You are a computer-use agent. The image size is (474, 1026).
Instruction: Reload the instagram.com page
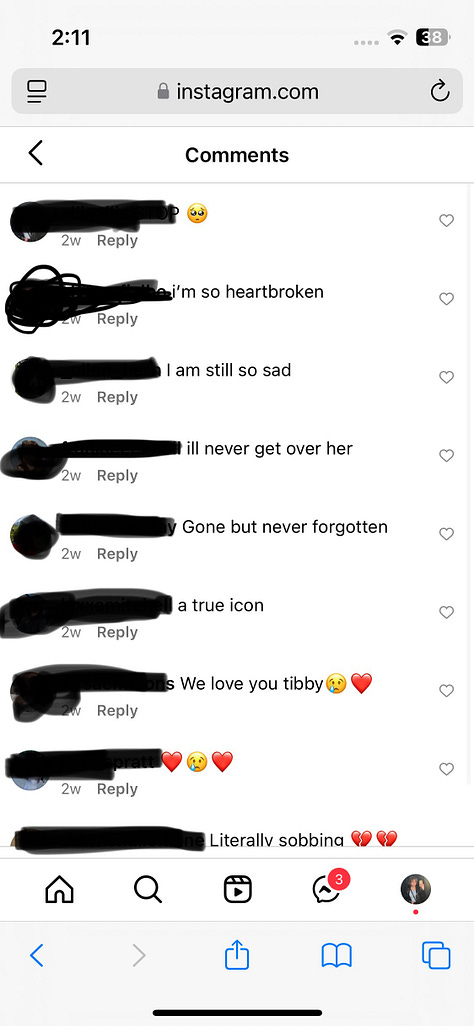click(x=440, y=91)
